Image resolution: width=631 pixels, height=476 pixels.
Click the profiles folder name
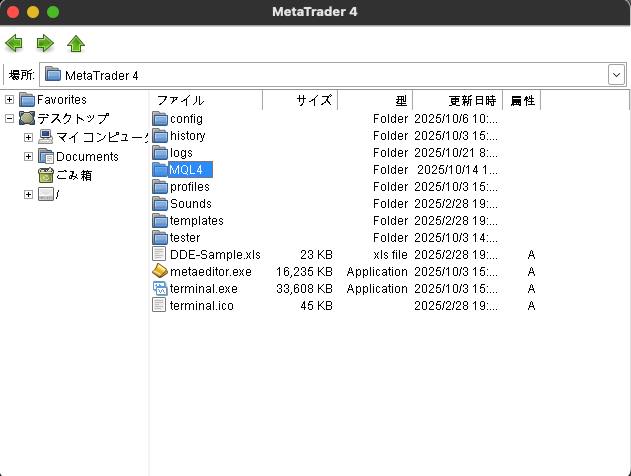[190, 187]
